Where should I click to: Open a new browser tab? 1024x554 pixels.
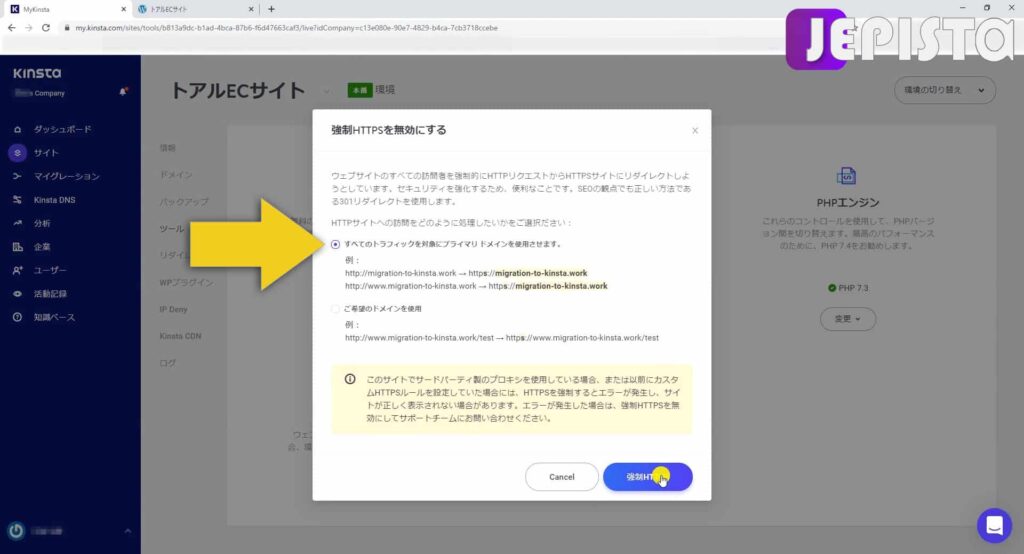(x=271, y=9)
